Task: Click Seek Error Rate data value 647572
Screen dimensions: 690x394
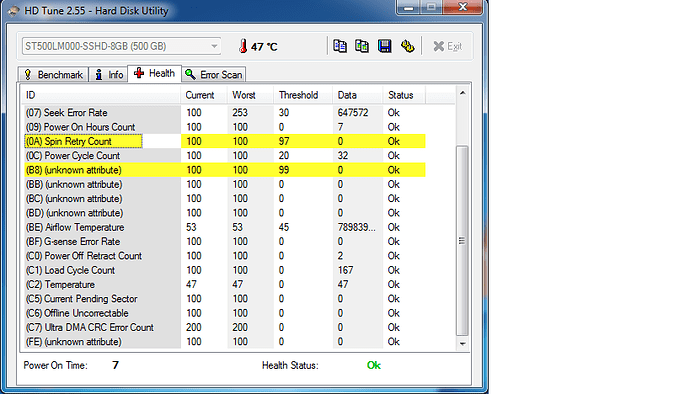Action: tap(353, 113)
